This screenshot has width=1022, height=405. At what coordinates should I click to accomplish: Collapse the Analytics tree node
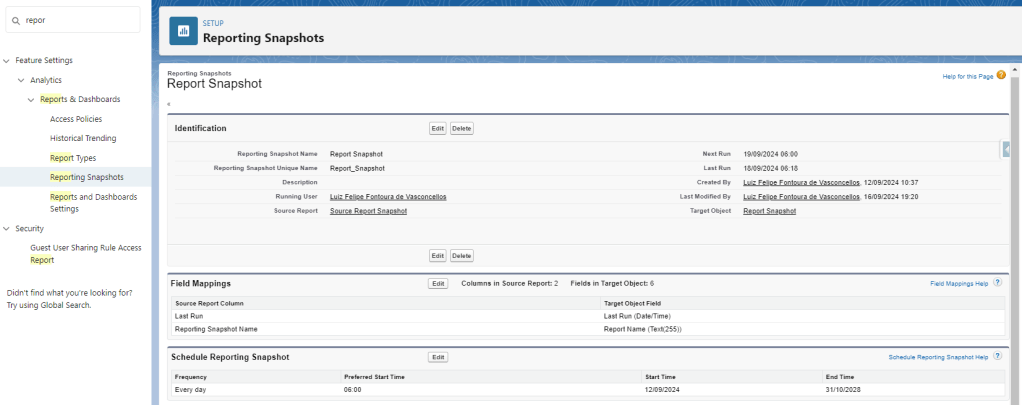[21, 80]
